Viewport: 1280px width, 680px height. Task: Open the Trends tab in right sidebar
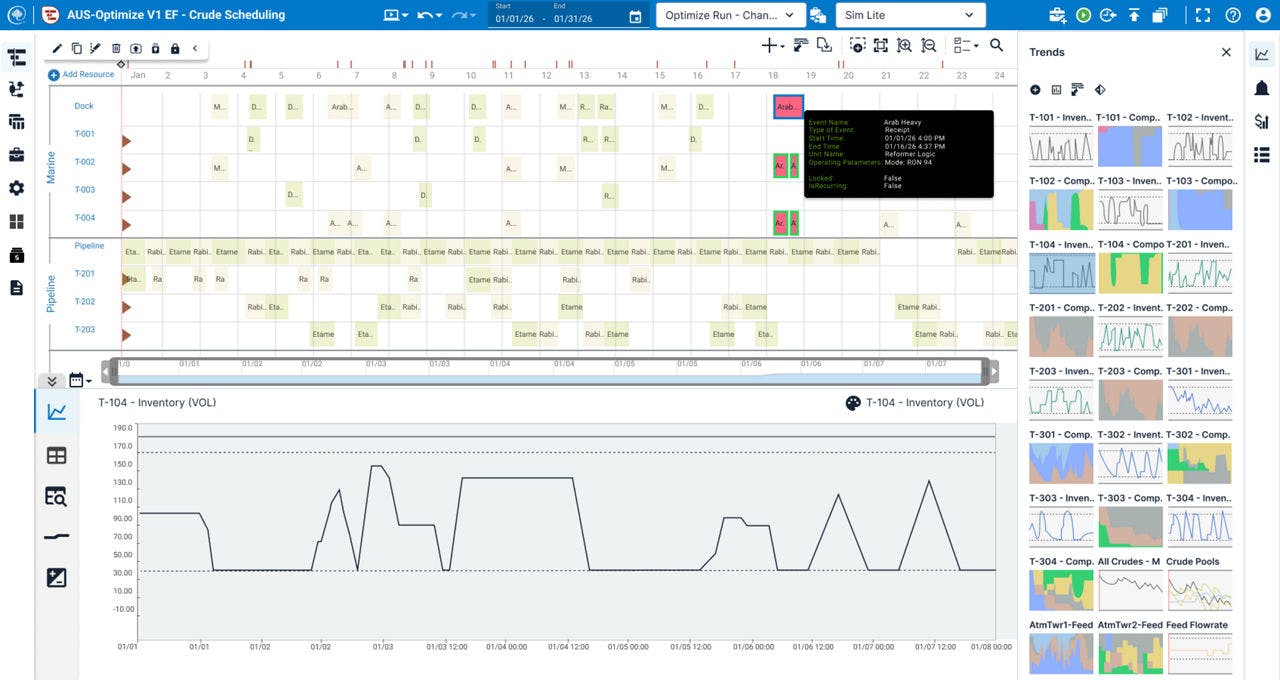1261,55
